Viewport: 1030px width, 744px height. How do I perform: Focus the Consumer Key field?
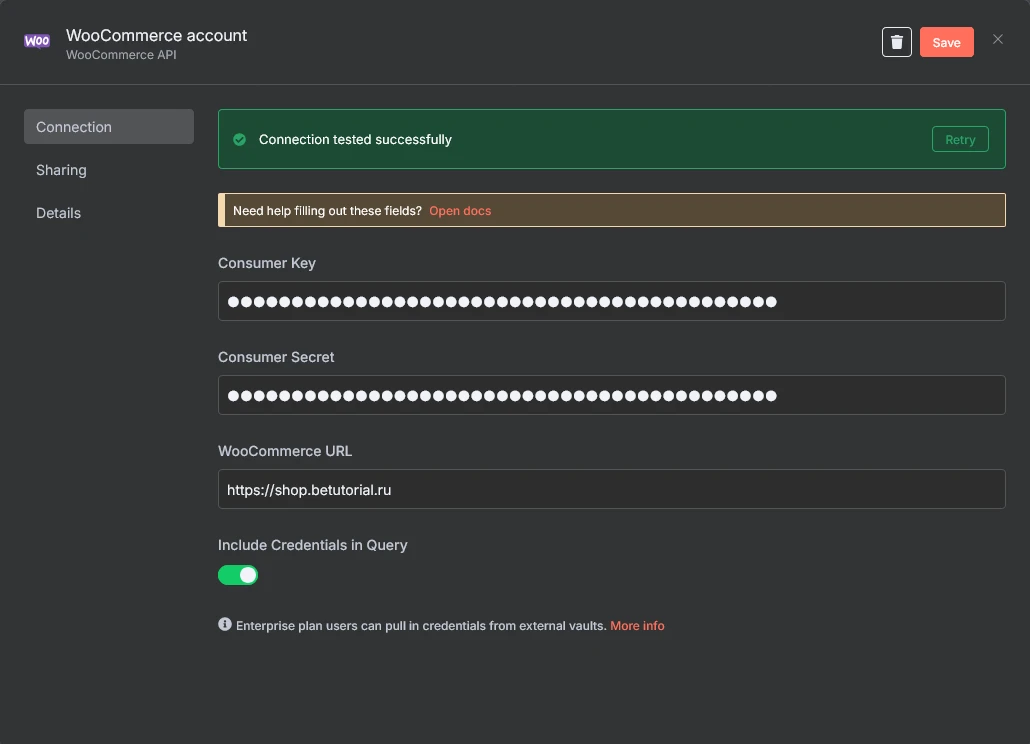click(611, 301)
